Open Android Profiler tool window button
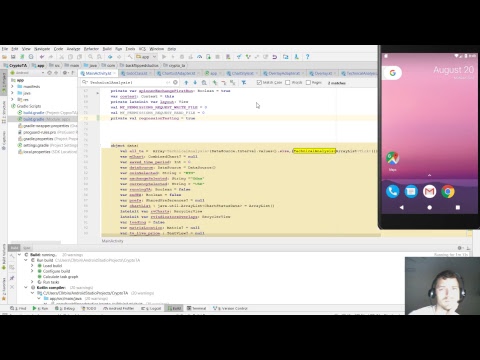480x360 pixels. tap(118, 308)
